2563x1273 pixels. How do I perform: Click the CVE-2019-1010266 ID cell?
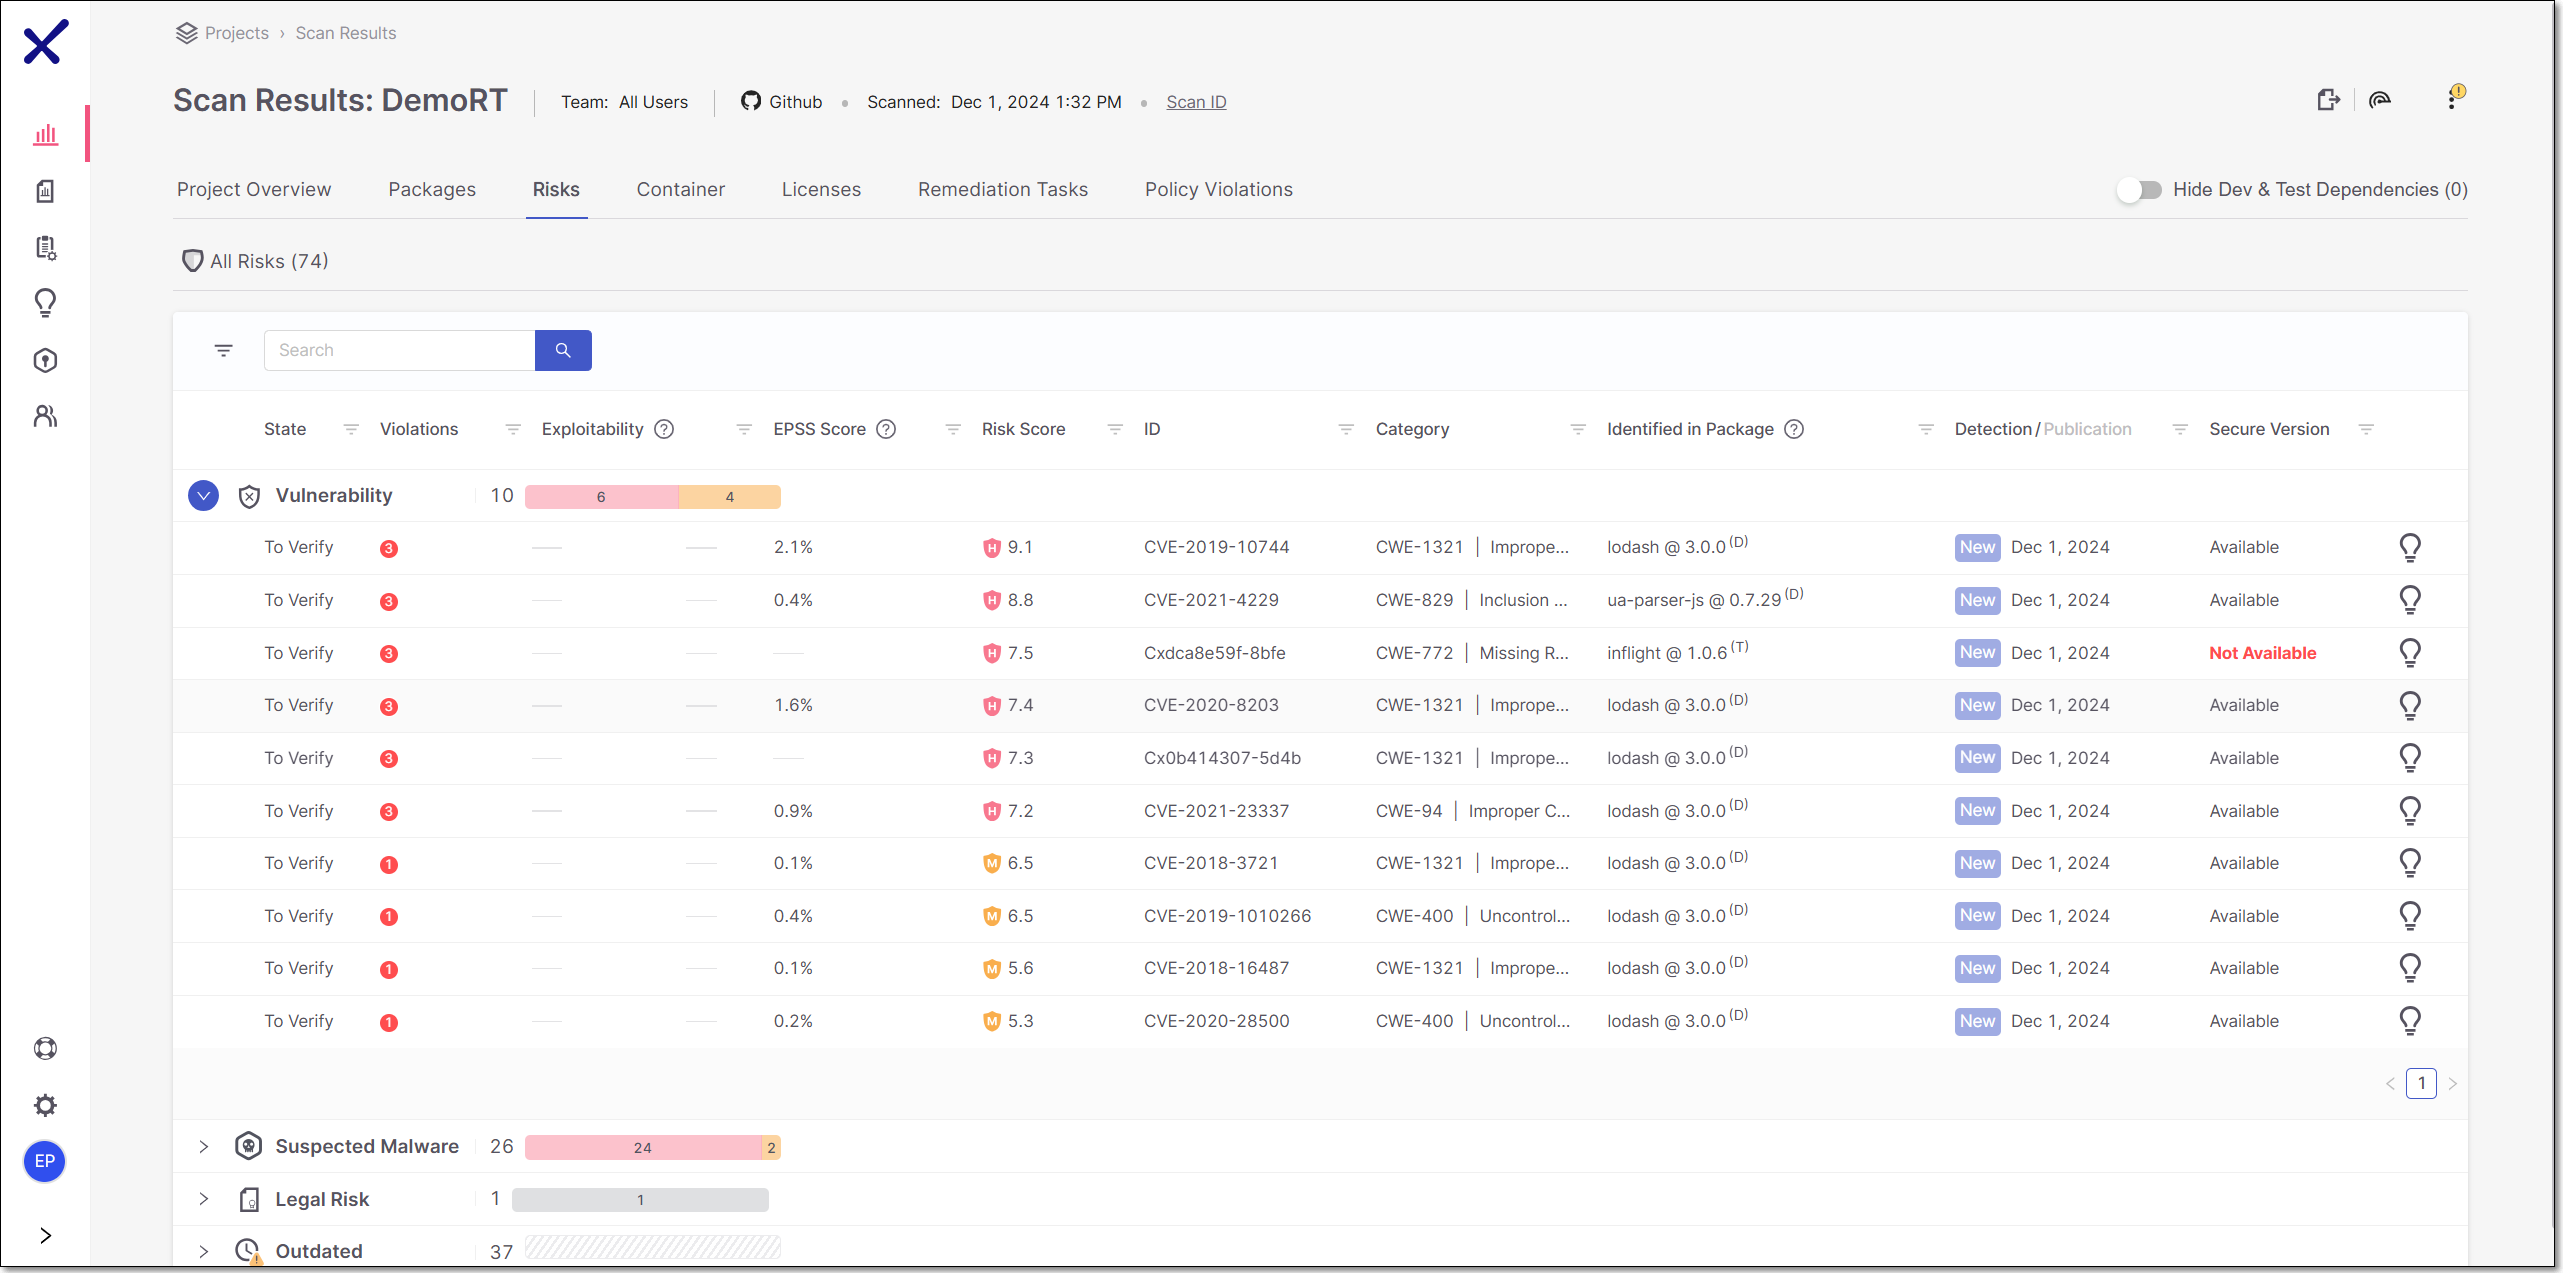(x=1227, y=916)
